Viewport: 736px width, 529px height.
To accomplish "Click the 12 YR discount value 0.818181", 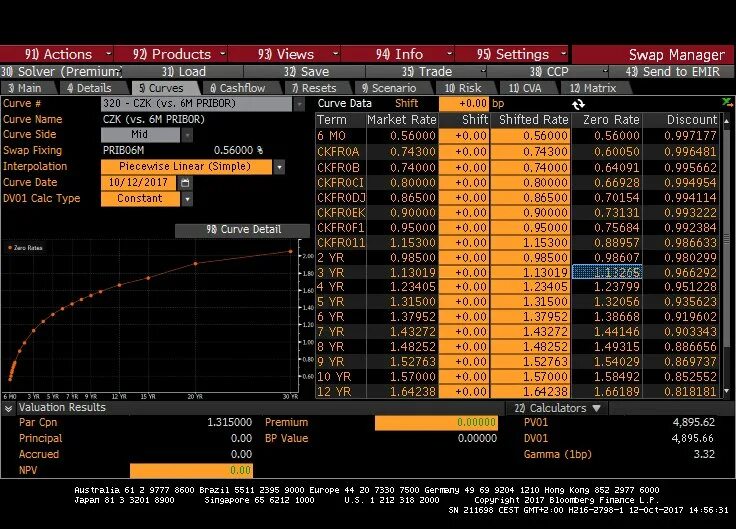I will 690,392.
